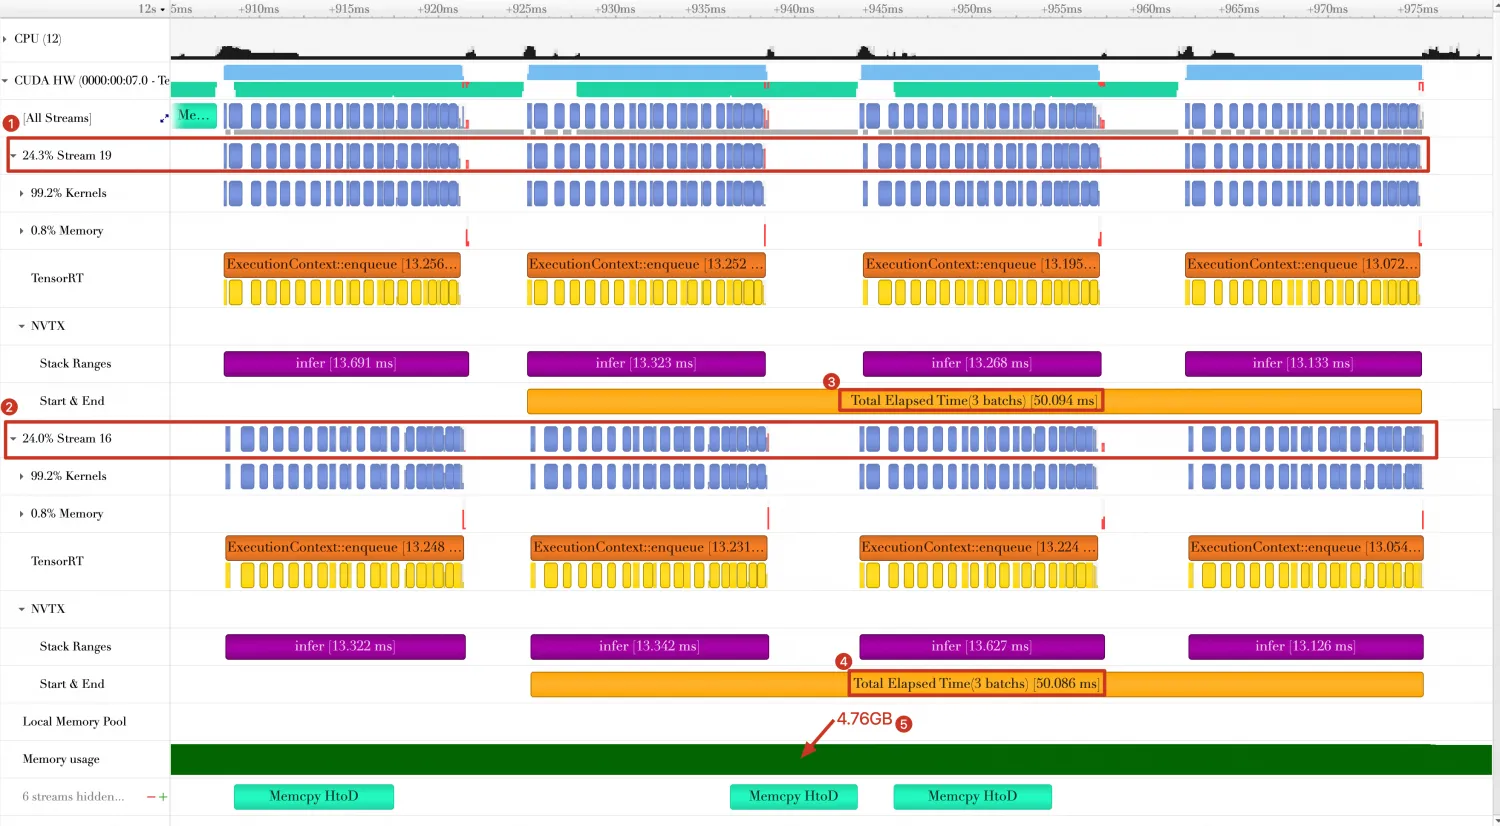Click the +970ms mark on the ruler

pyautogui.click(x=1328, y=9)
